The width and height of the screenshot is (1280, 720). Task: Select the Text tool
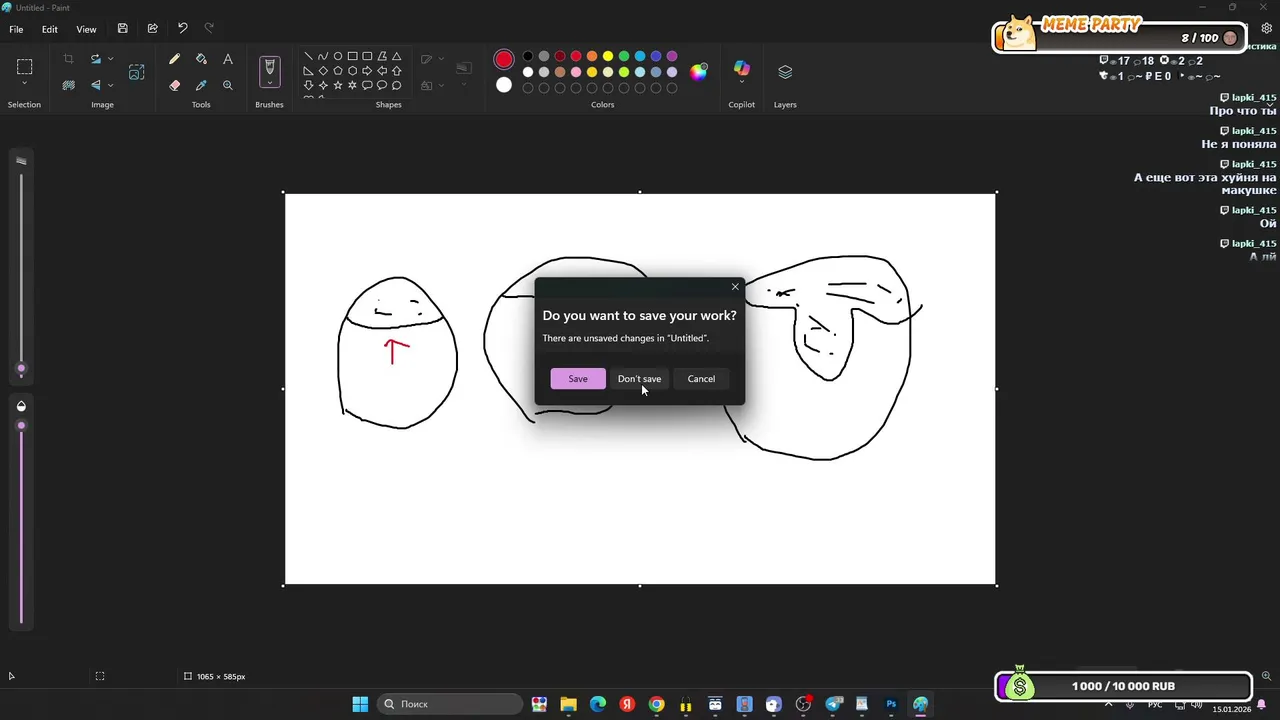[x=228, y=59]
